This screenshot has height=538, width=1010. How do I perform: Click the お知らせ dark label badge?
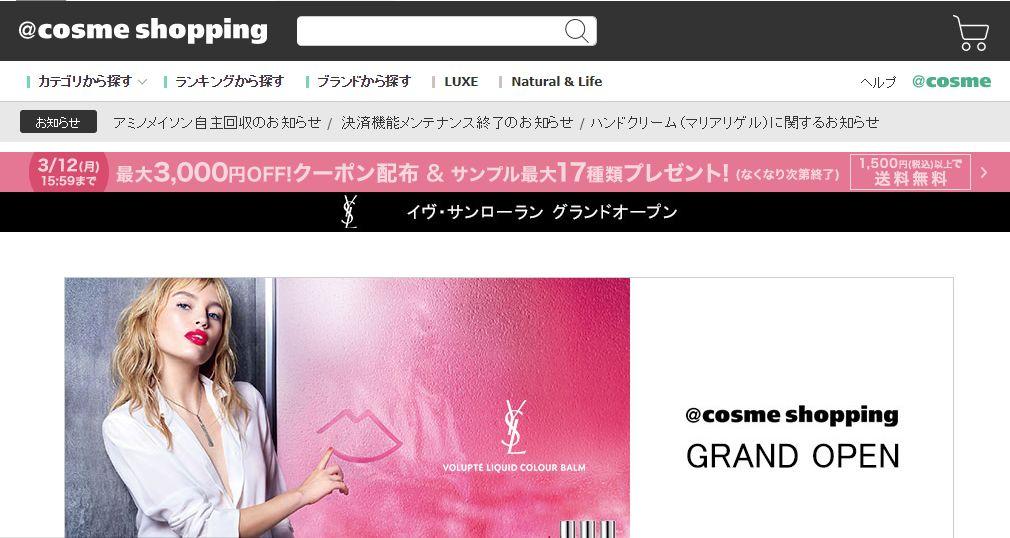(59, 122)
